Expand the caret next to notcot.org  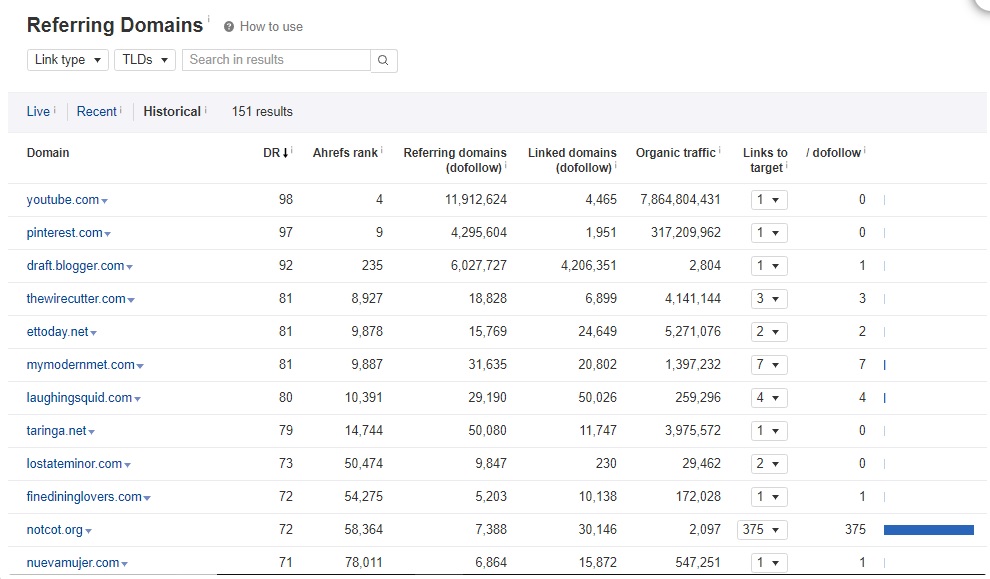88,531
